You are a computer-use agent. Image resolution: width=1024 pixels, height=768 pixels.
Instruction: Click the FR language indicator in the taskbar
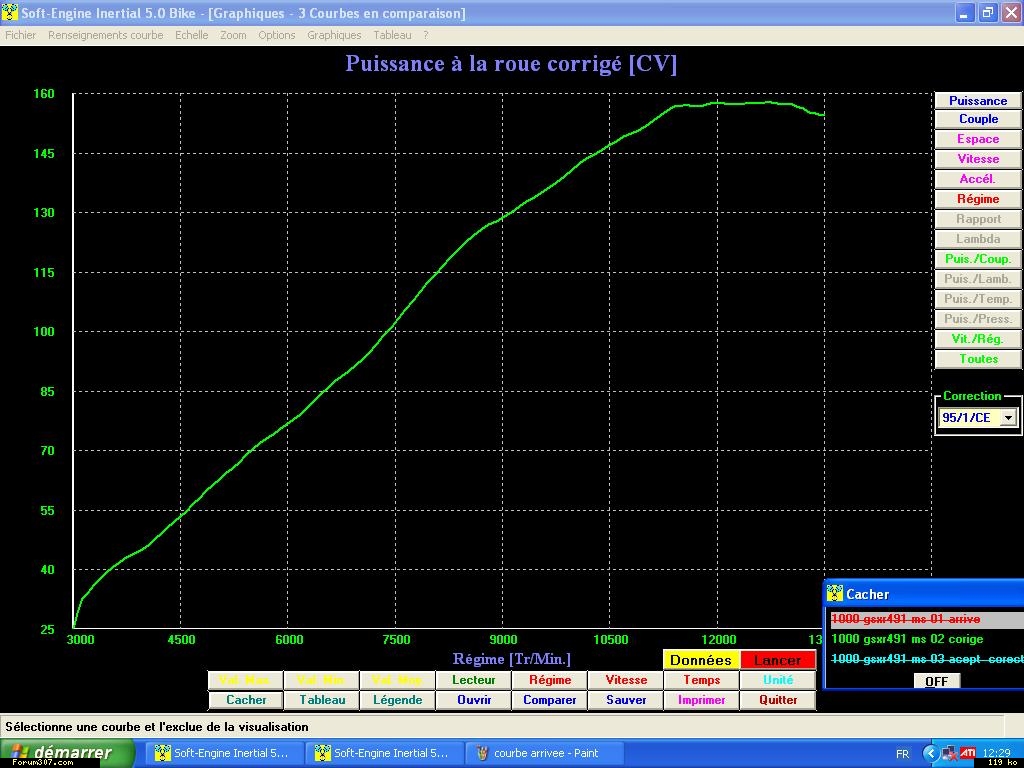click(903, 753)
